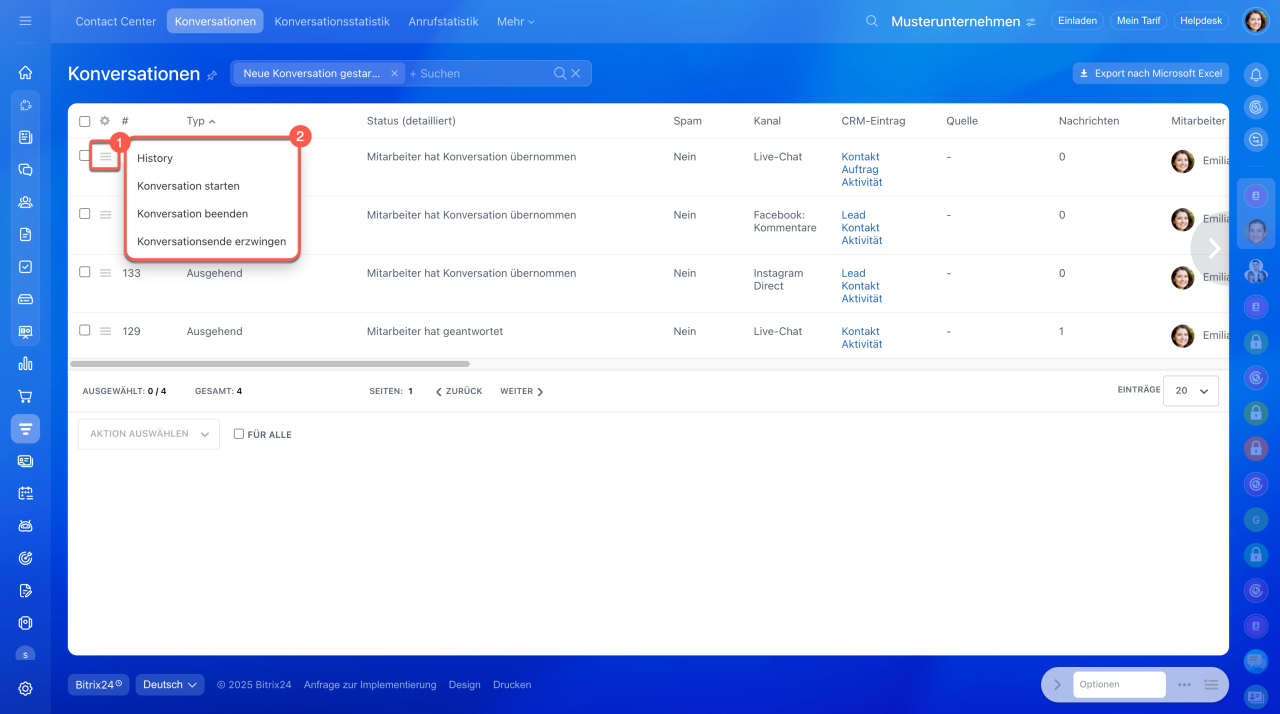
Task: Go to home in the left sidebar
Action: point(25,72)
